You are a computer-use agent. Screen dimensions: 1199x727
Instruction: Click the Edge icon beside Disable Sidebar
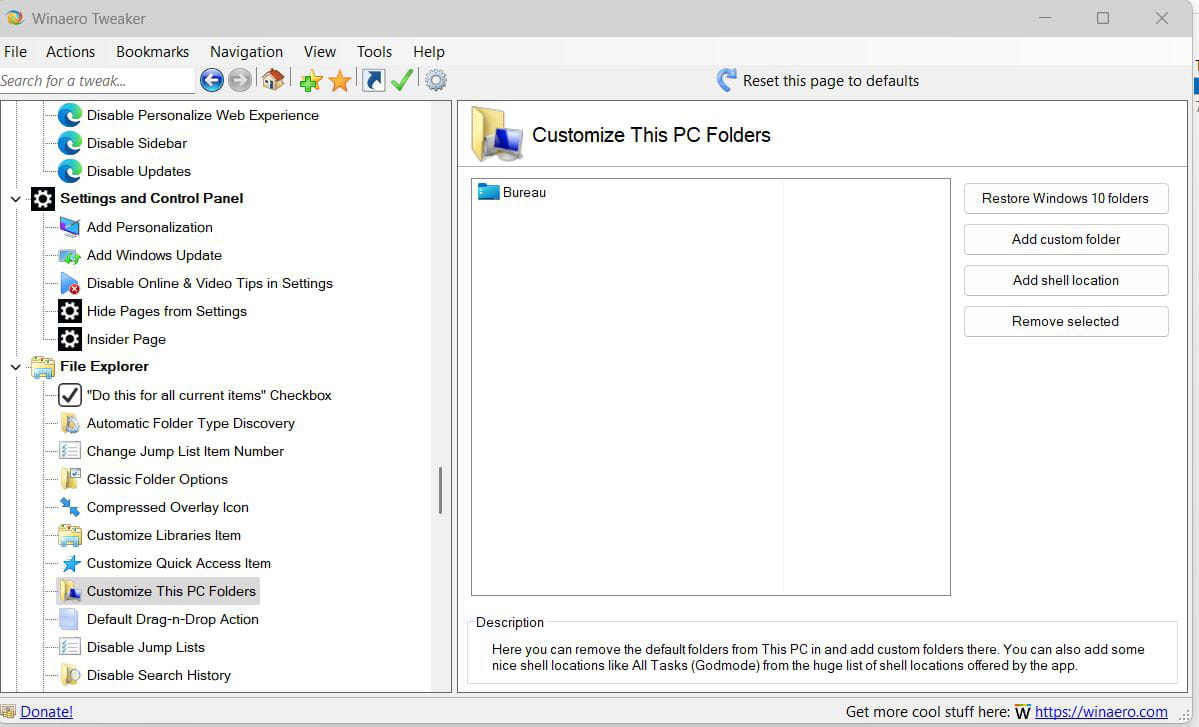point(70,143)
